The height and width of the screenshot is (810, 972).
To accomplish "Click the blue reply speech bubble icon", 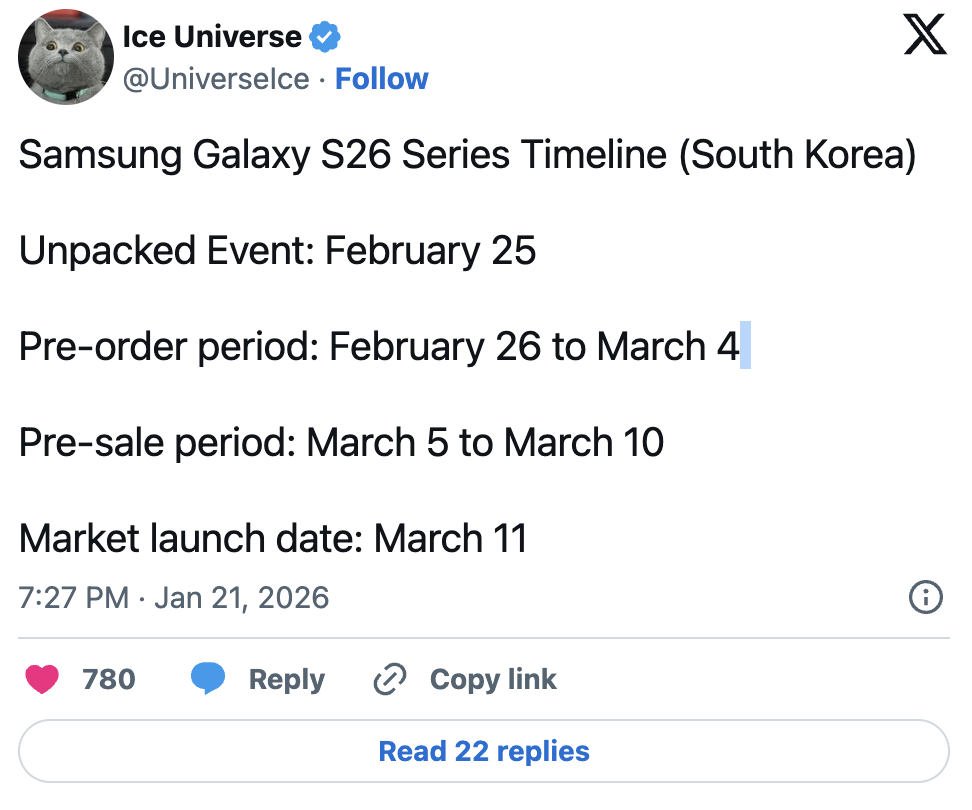I will [208, 679].
